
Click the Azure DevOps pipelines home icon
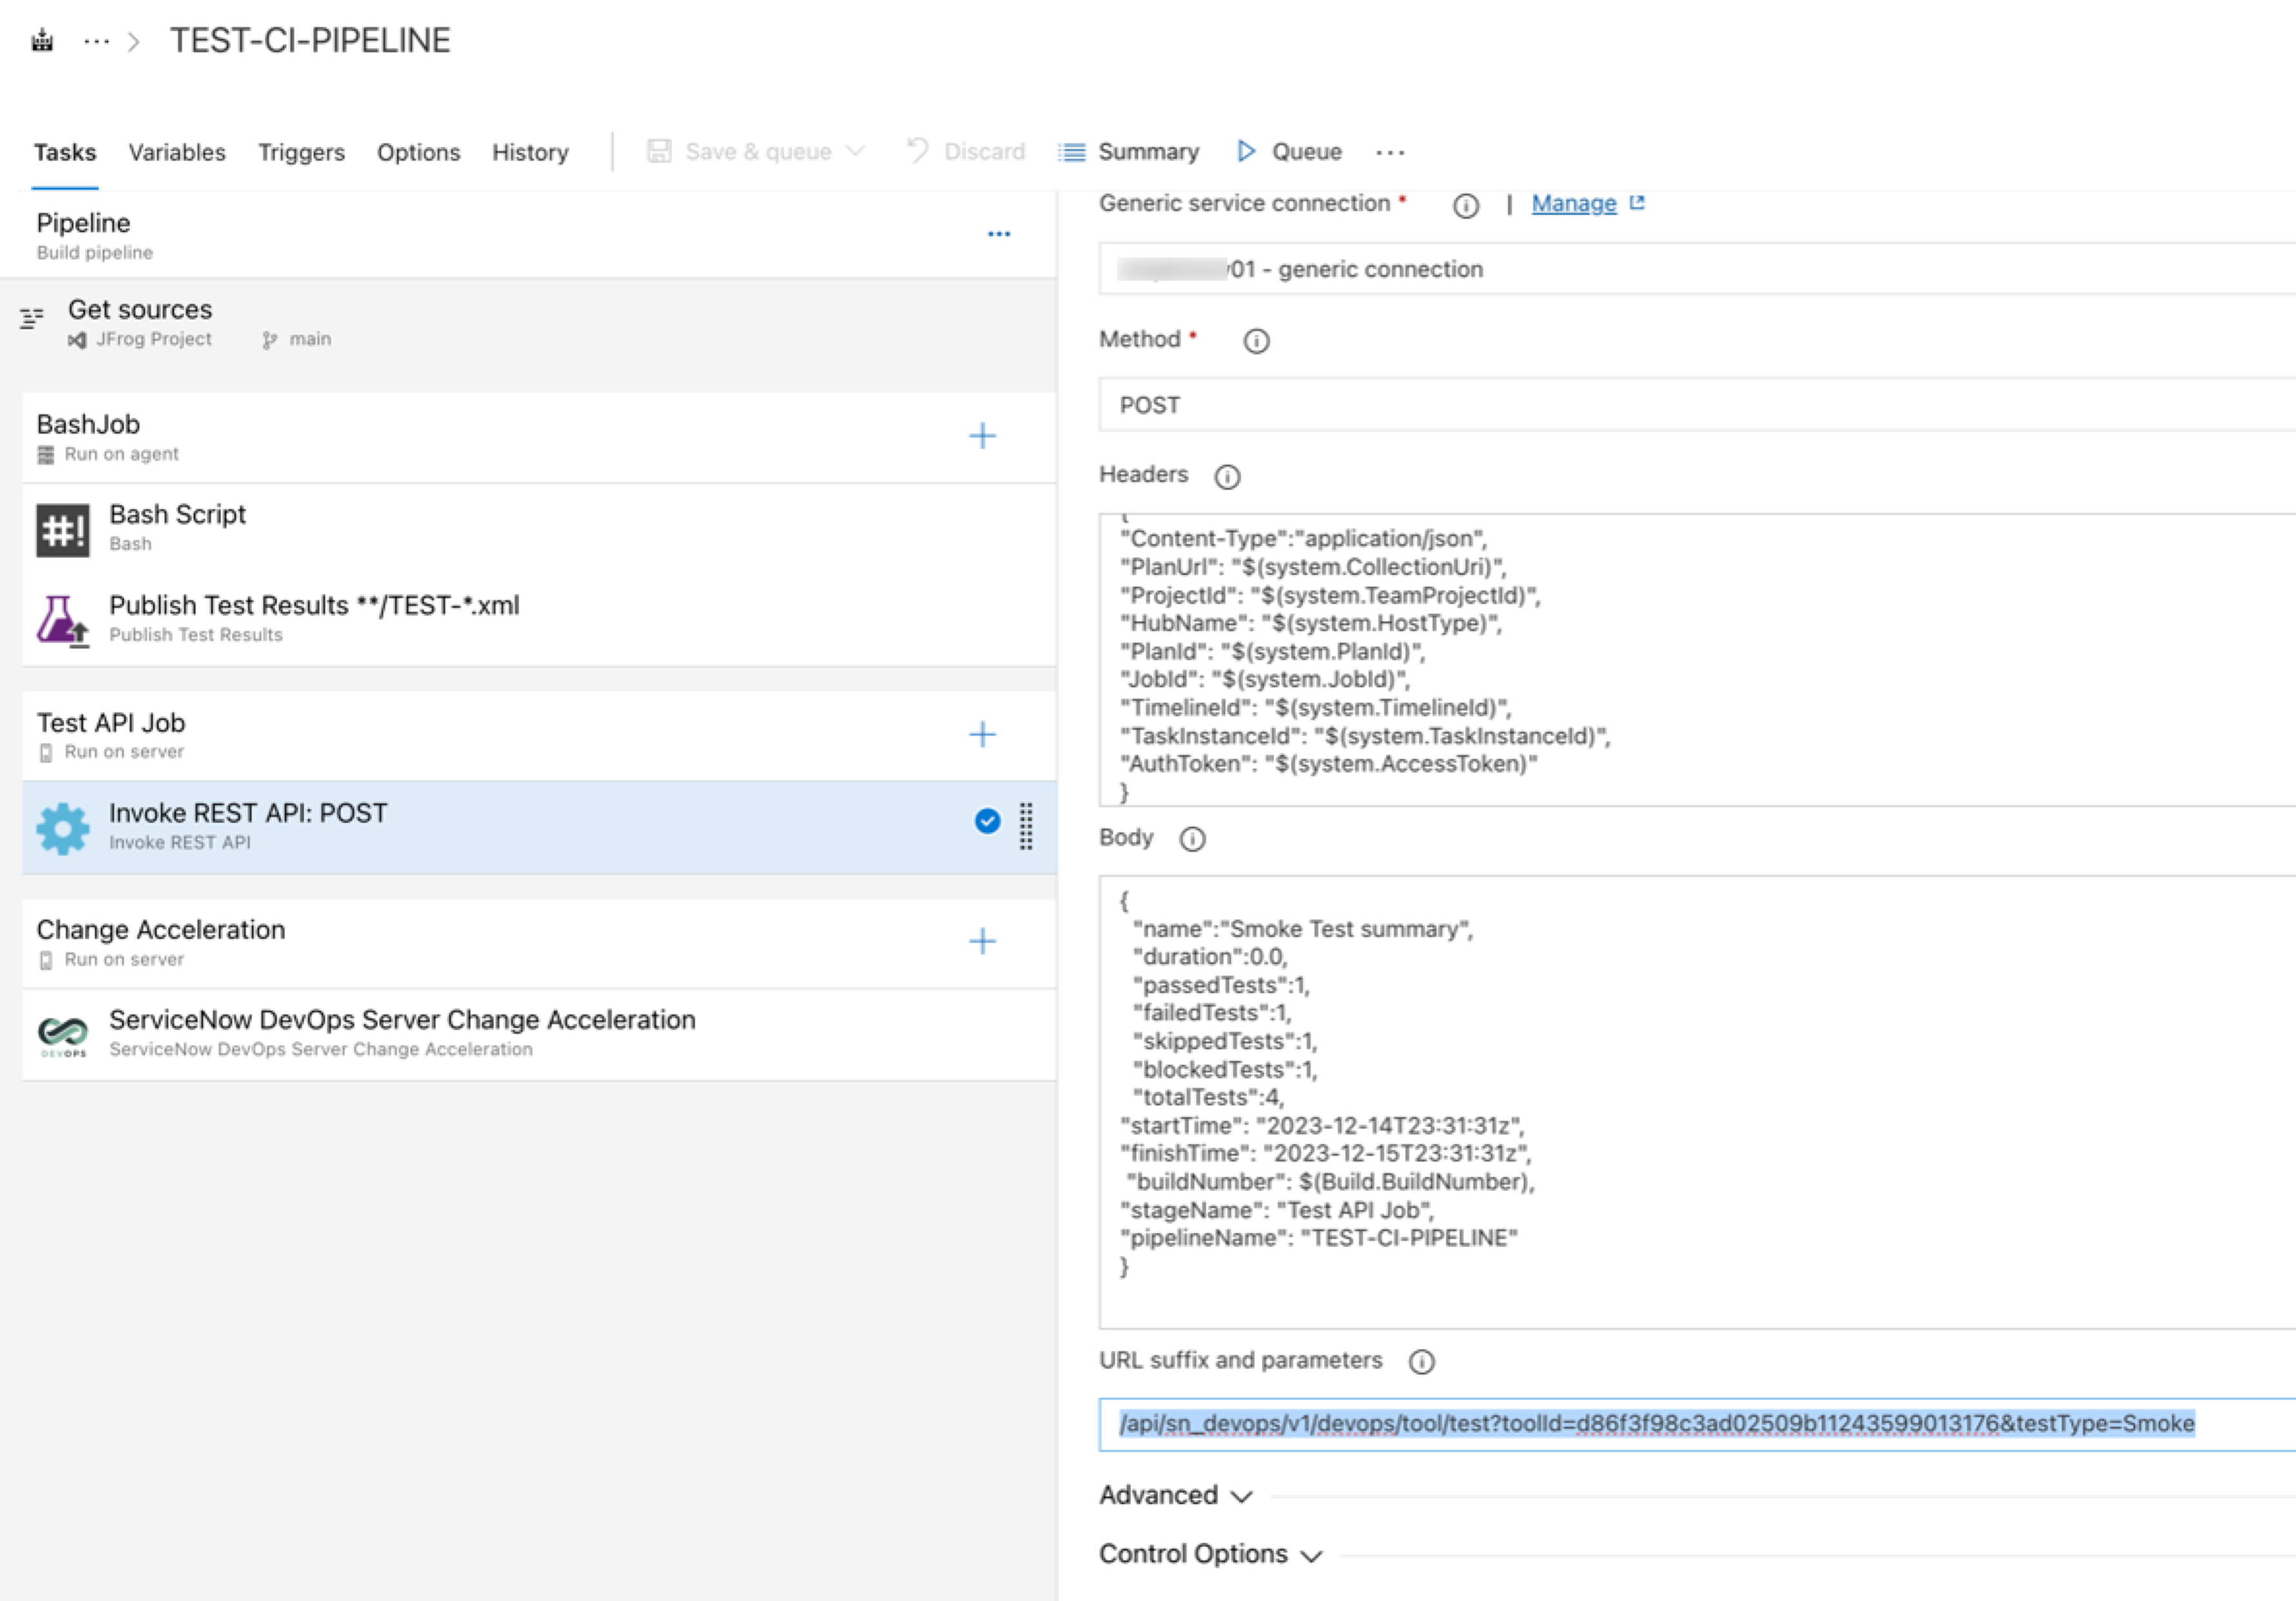(42, 41)
